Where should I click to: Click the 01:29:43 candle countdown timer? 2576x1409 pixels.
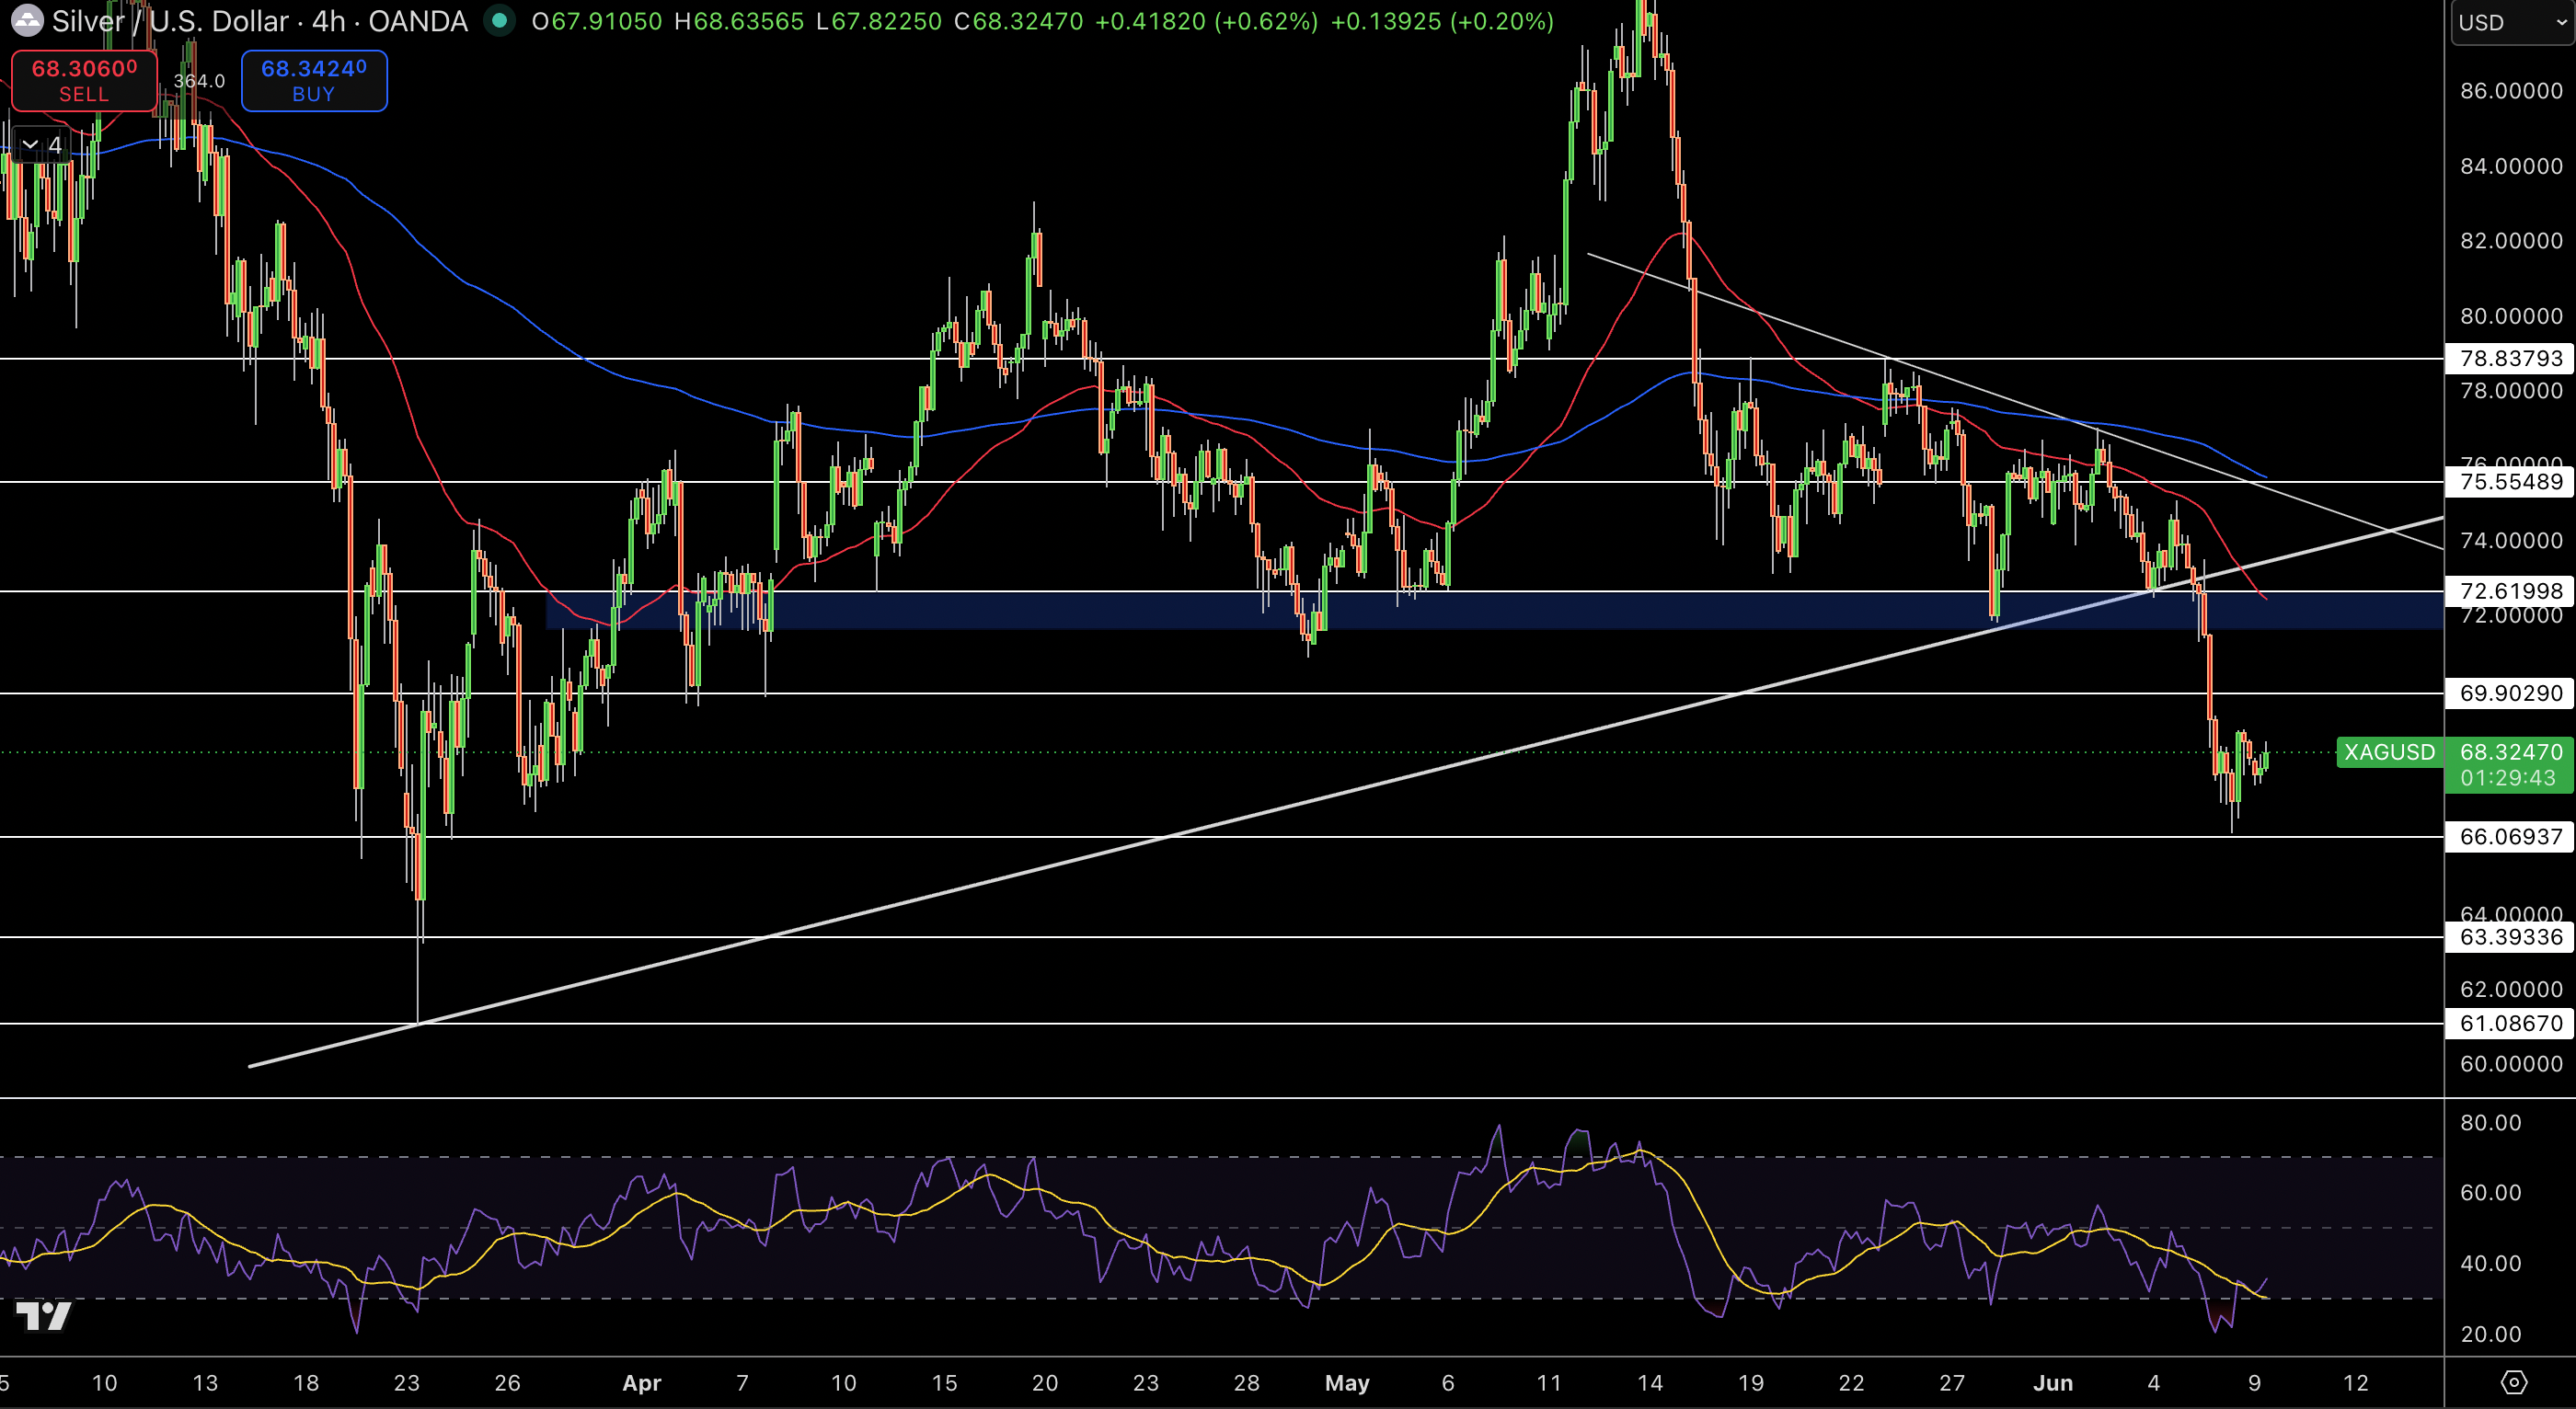(x=2508, y=778)
